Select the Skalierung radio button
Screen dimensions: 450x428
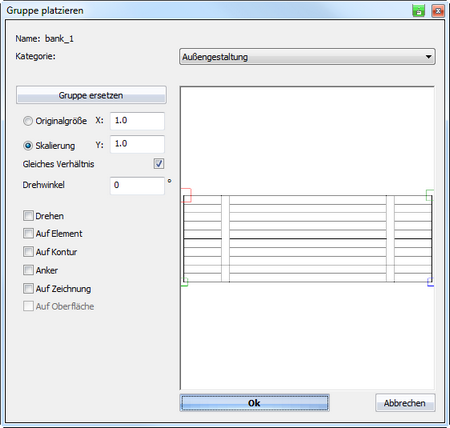coord(28,146)
